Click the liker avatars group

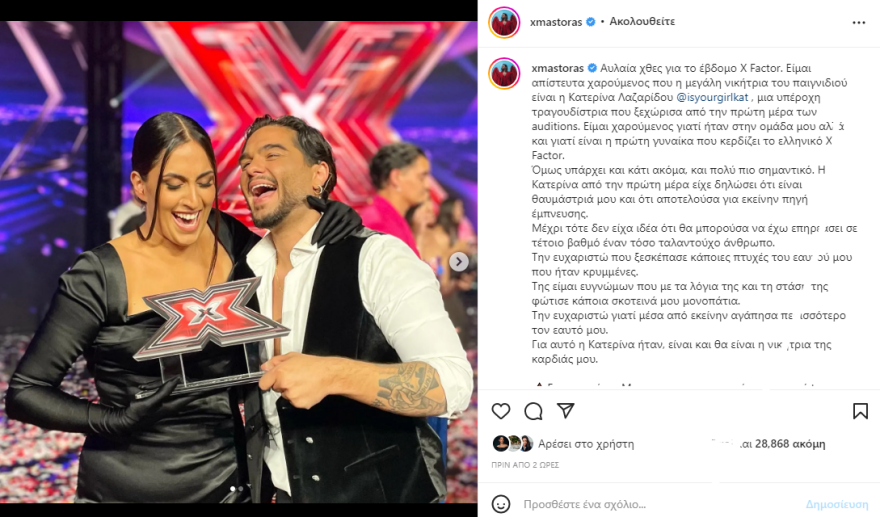pyautogui.click(x=512, y=443)
